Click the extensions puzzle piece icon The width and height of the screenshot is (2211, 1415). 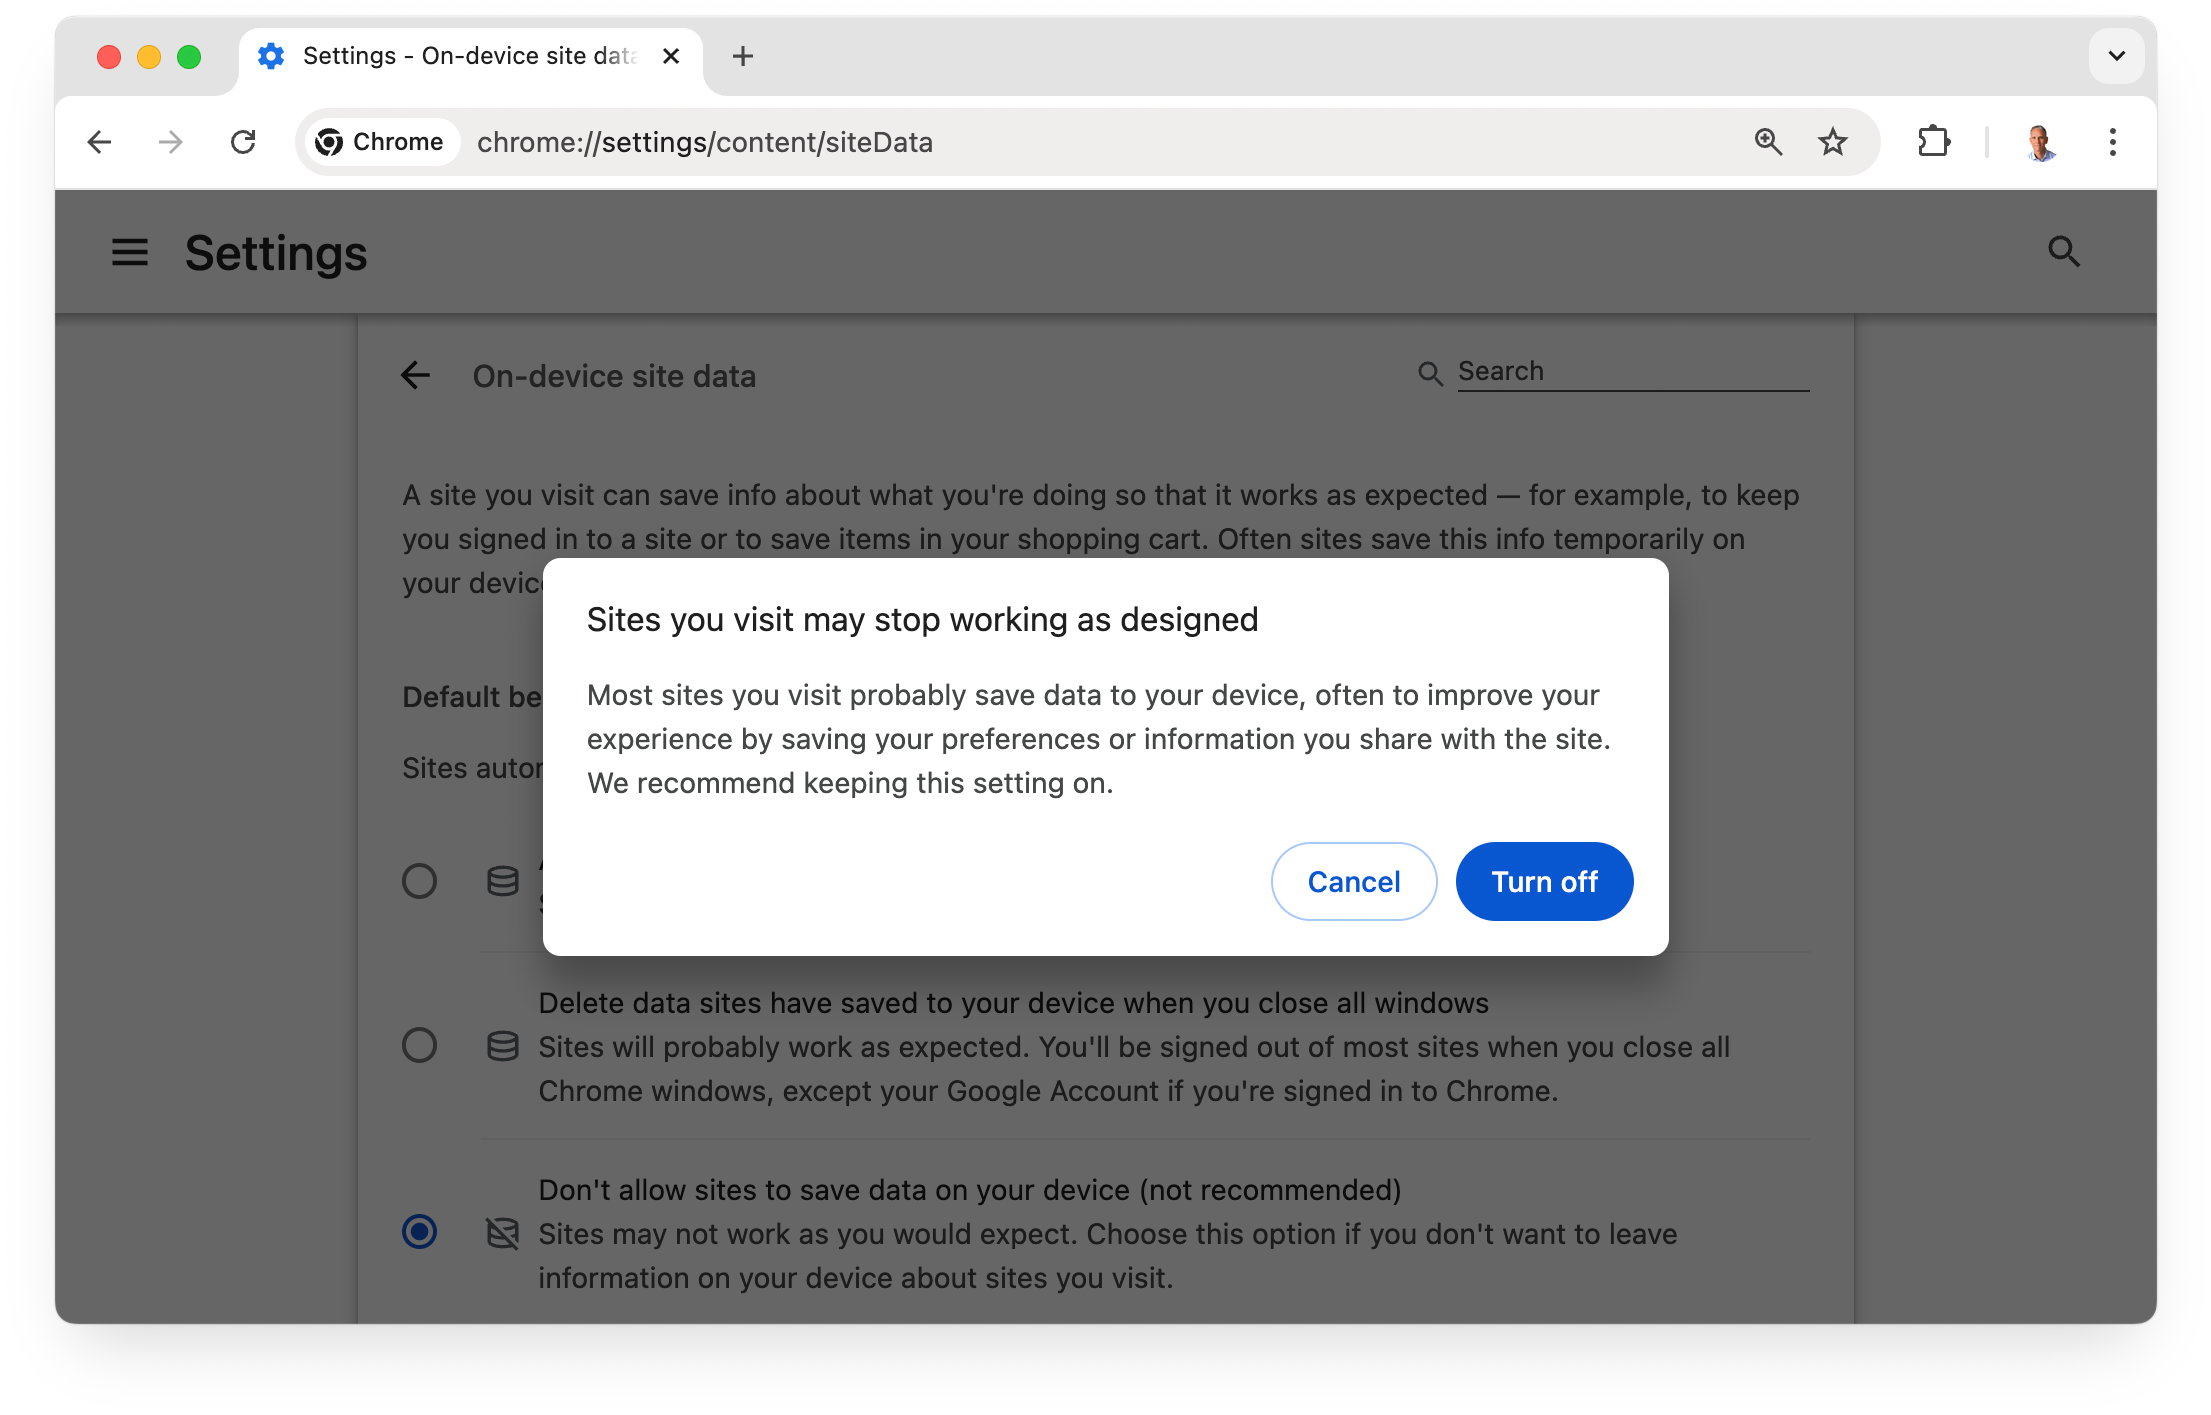click(x=1934, y=142)
